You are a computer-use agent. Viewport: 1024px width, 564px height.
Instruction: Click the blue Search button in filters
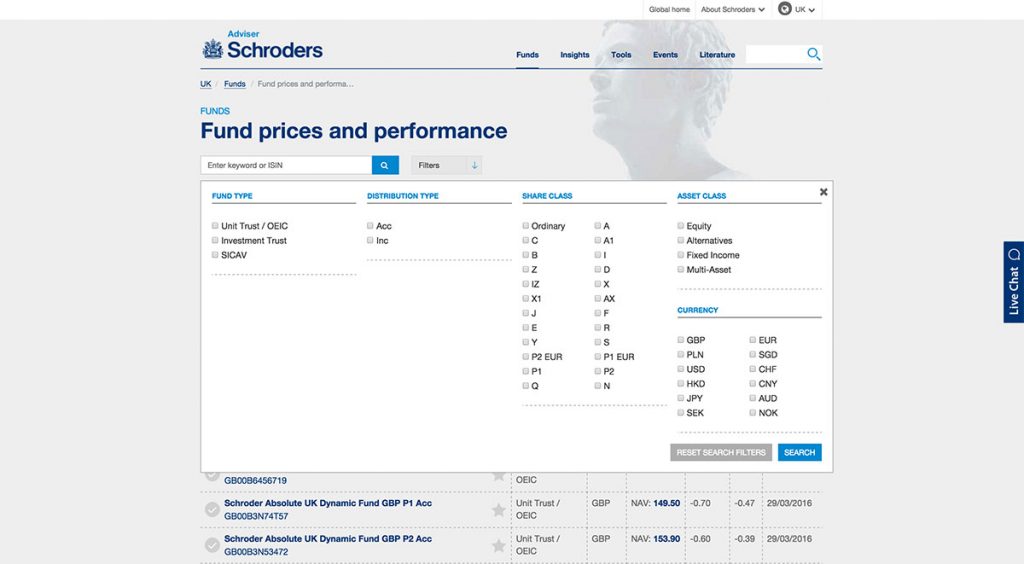pos(799,452)
